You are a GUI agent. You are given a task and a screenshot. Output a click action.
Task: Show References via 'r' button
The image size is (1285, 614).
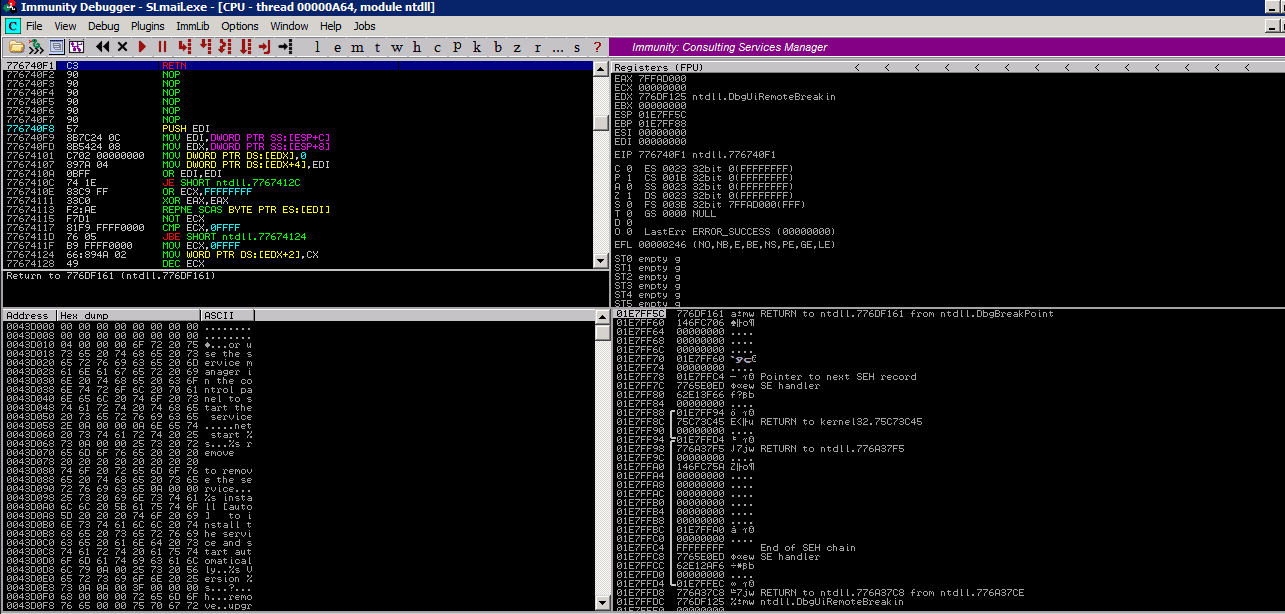(x=538, y=47)
